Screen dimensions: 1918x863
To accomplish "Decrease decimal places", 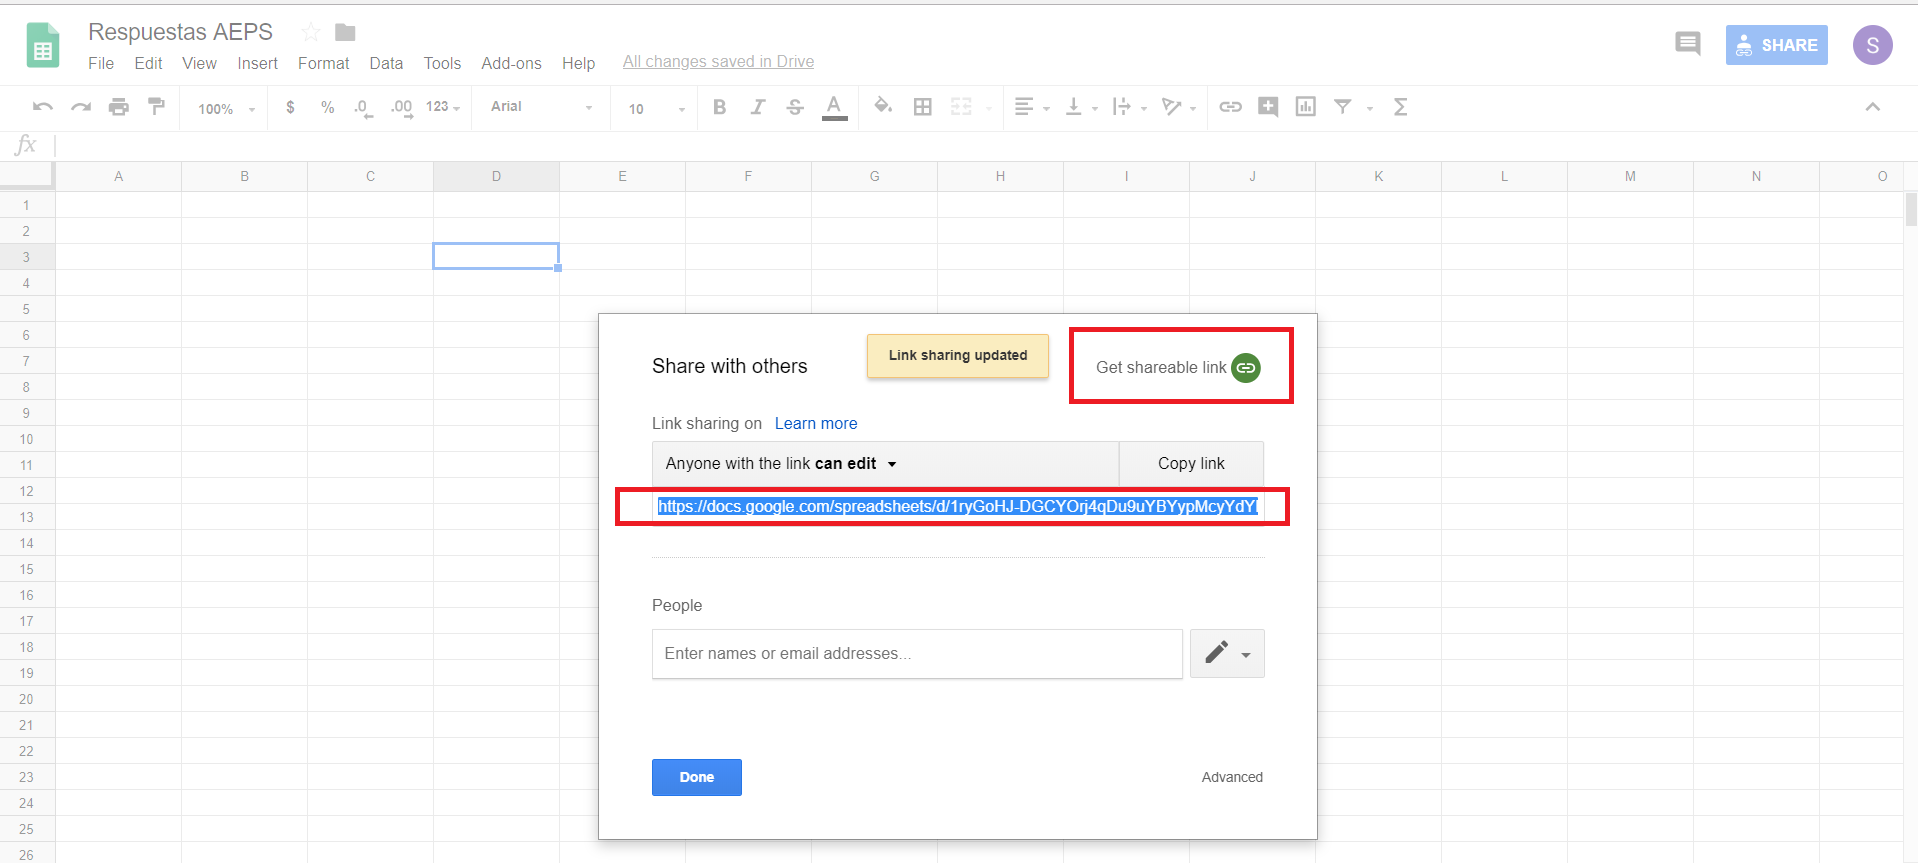I will point(364,108).
